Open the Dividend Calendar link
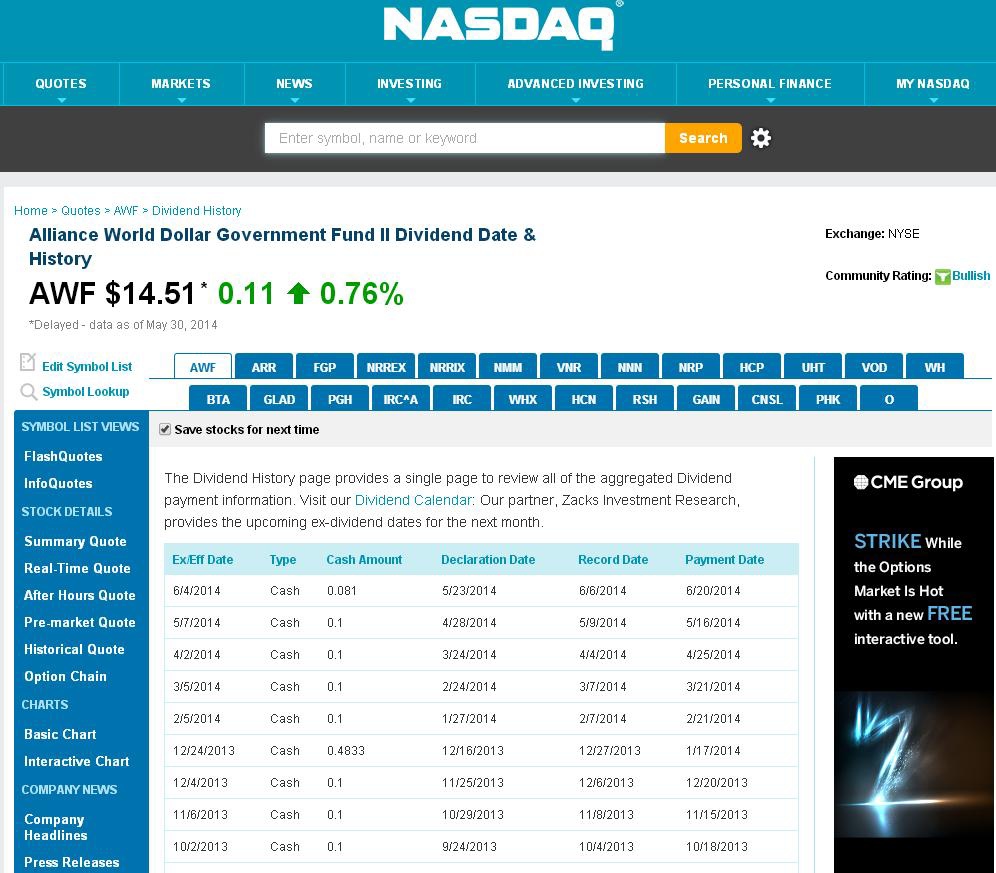Viewport: 996px width, 873px height. point(414,500)
